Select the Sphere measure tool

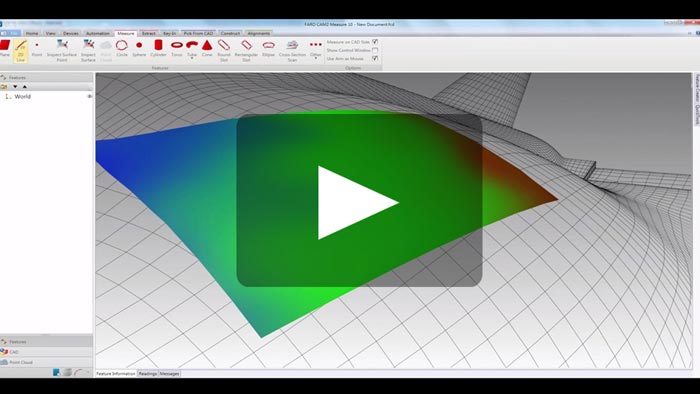click(139, 48)
